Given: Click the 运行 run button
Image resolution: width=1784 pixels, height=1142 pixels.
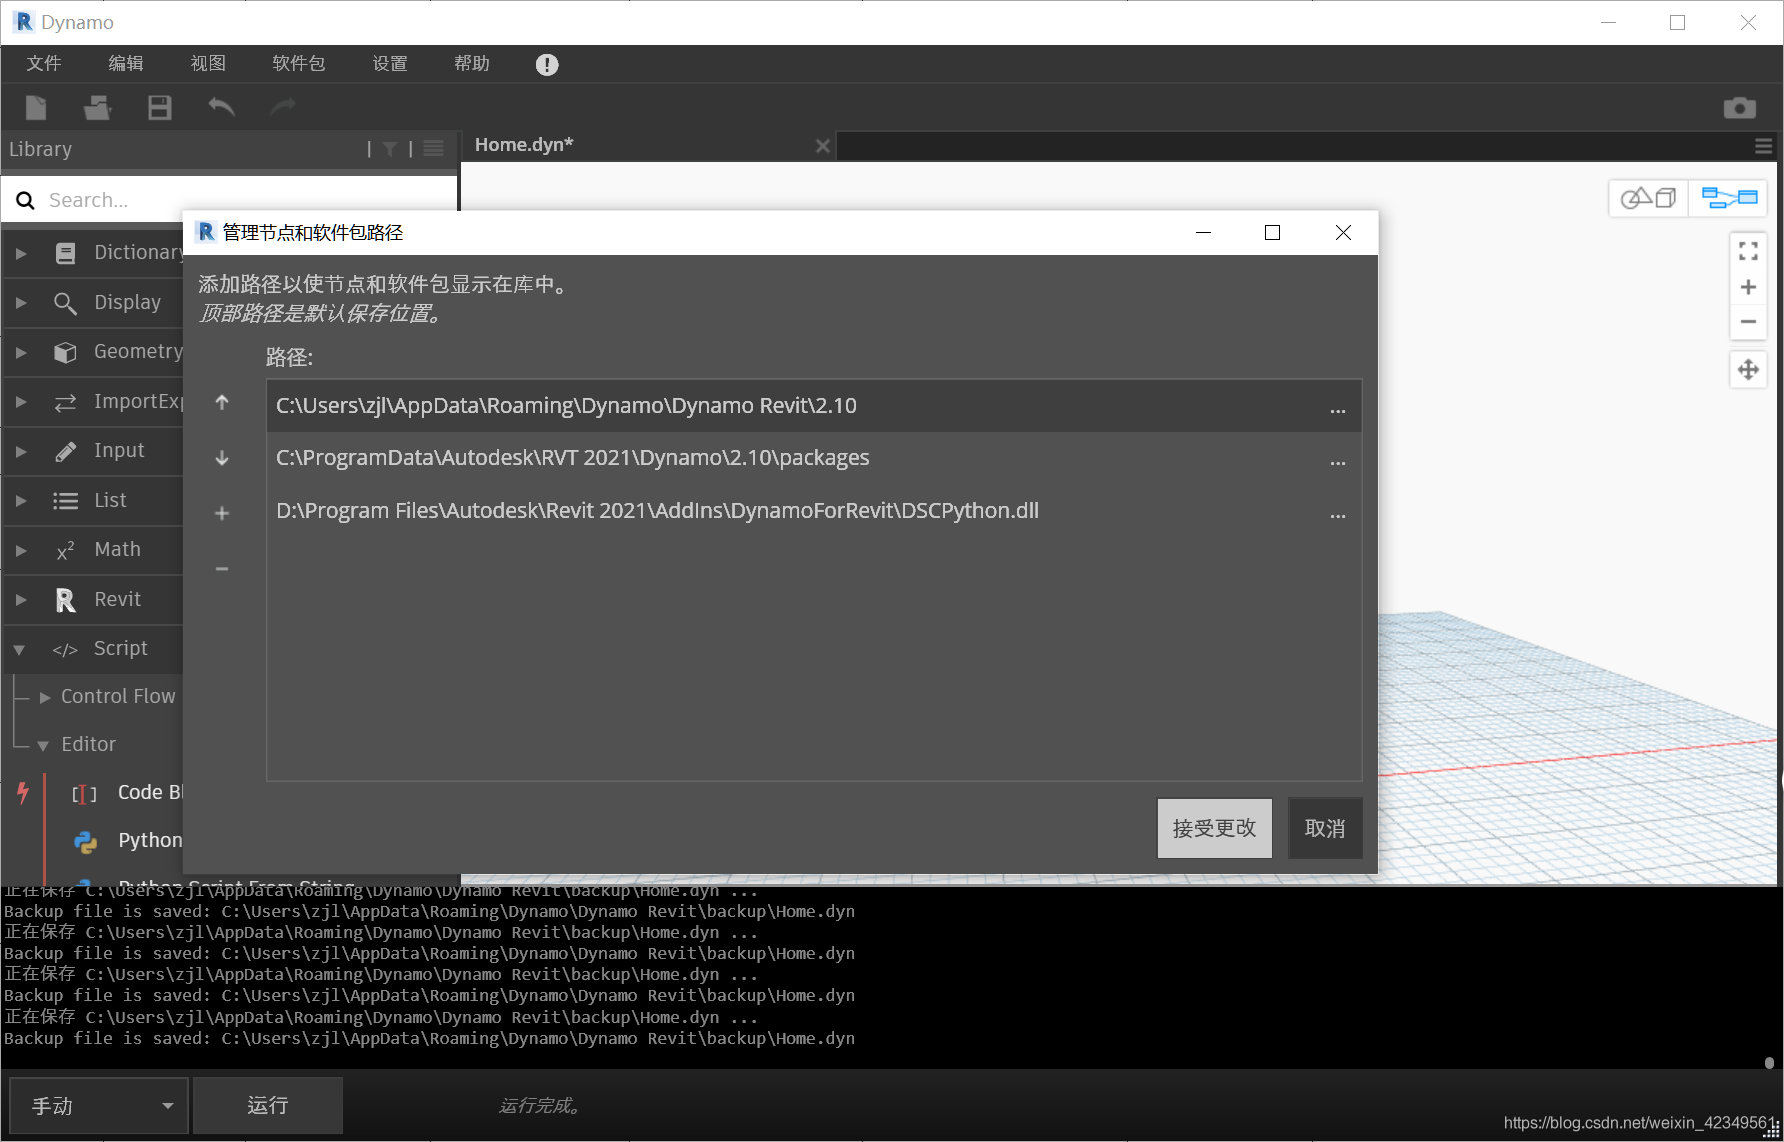Looking at the screenshot, I should click(268, 1105).
